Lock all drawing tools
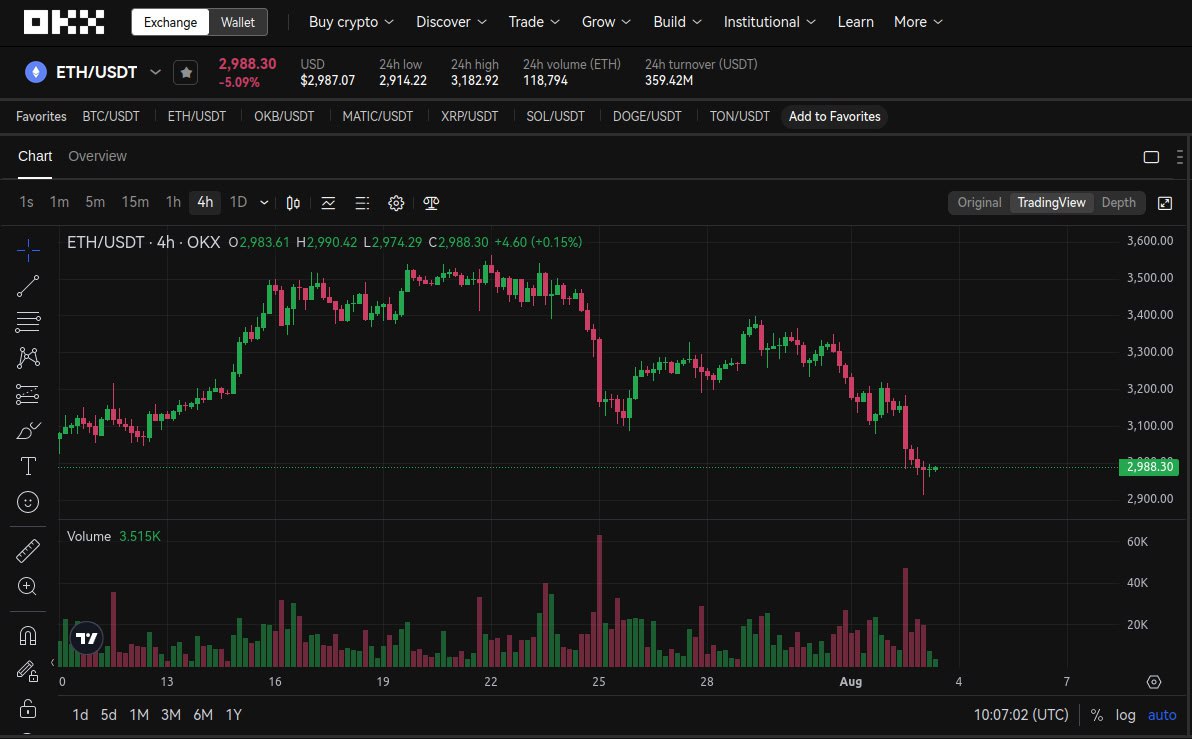Image resolution: width=1192 pixels, height=739 pixels. pyautogui.click(x=28, y=709)
